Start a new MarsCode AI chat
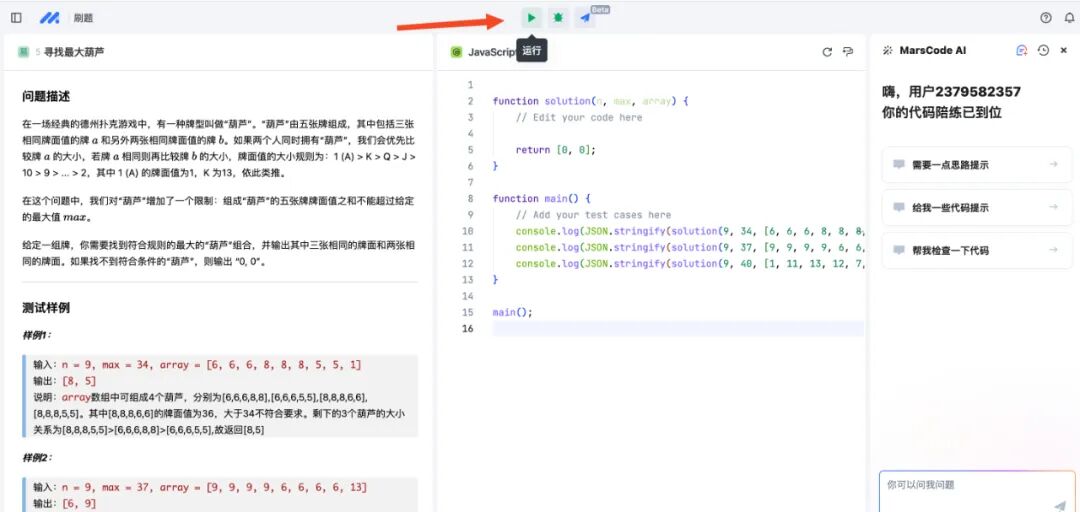1080x512 pixels. [1021, 50]
